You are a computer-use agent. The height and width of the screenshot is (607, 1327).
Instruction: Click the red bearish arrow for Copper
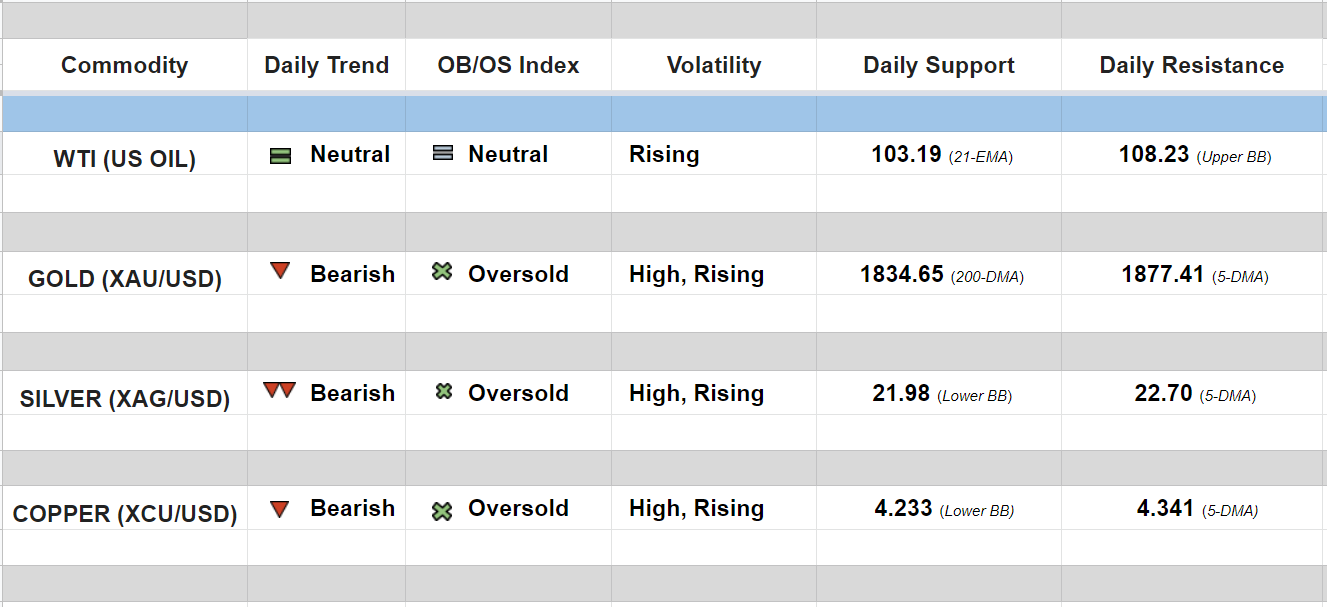280,509
